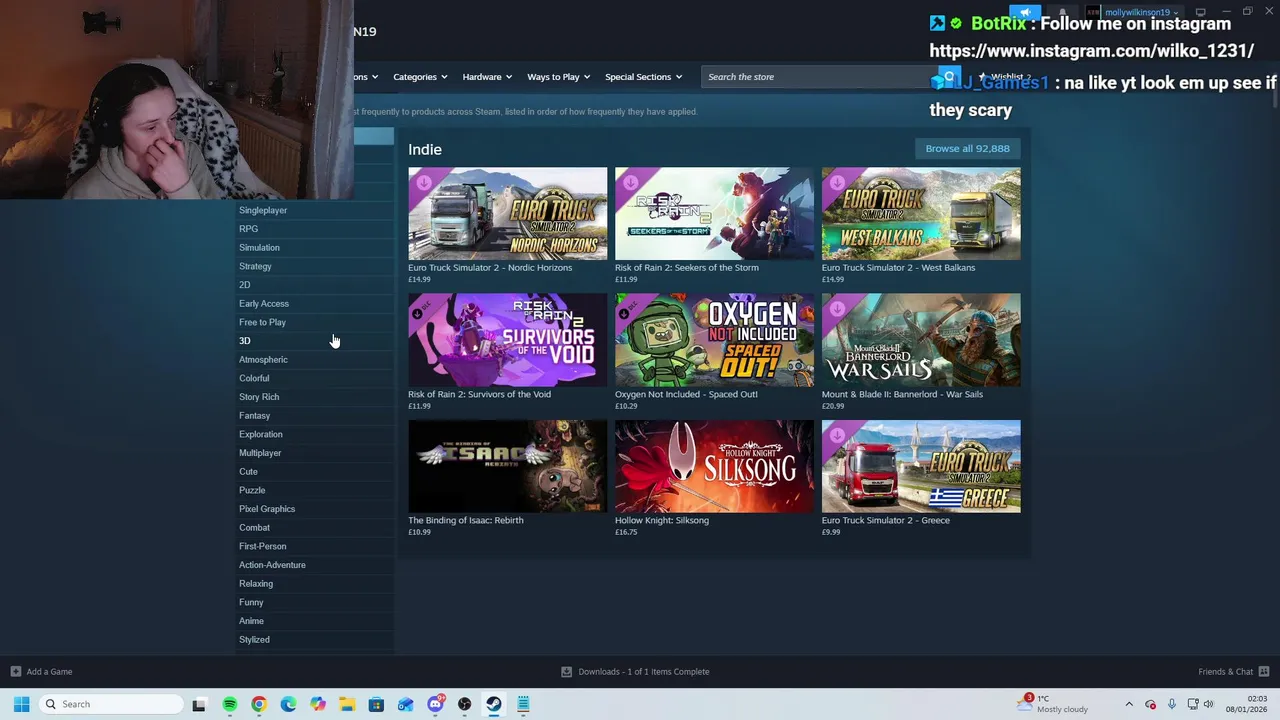Show hidden icons in the system tray
1280x720 pixels.
tap(1129, 704)
